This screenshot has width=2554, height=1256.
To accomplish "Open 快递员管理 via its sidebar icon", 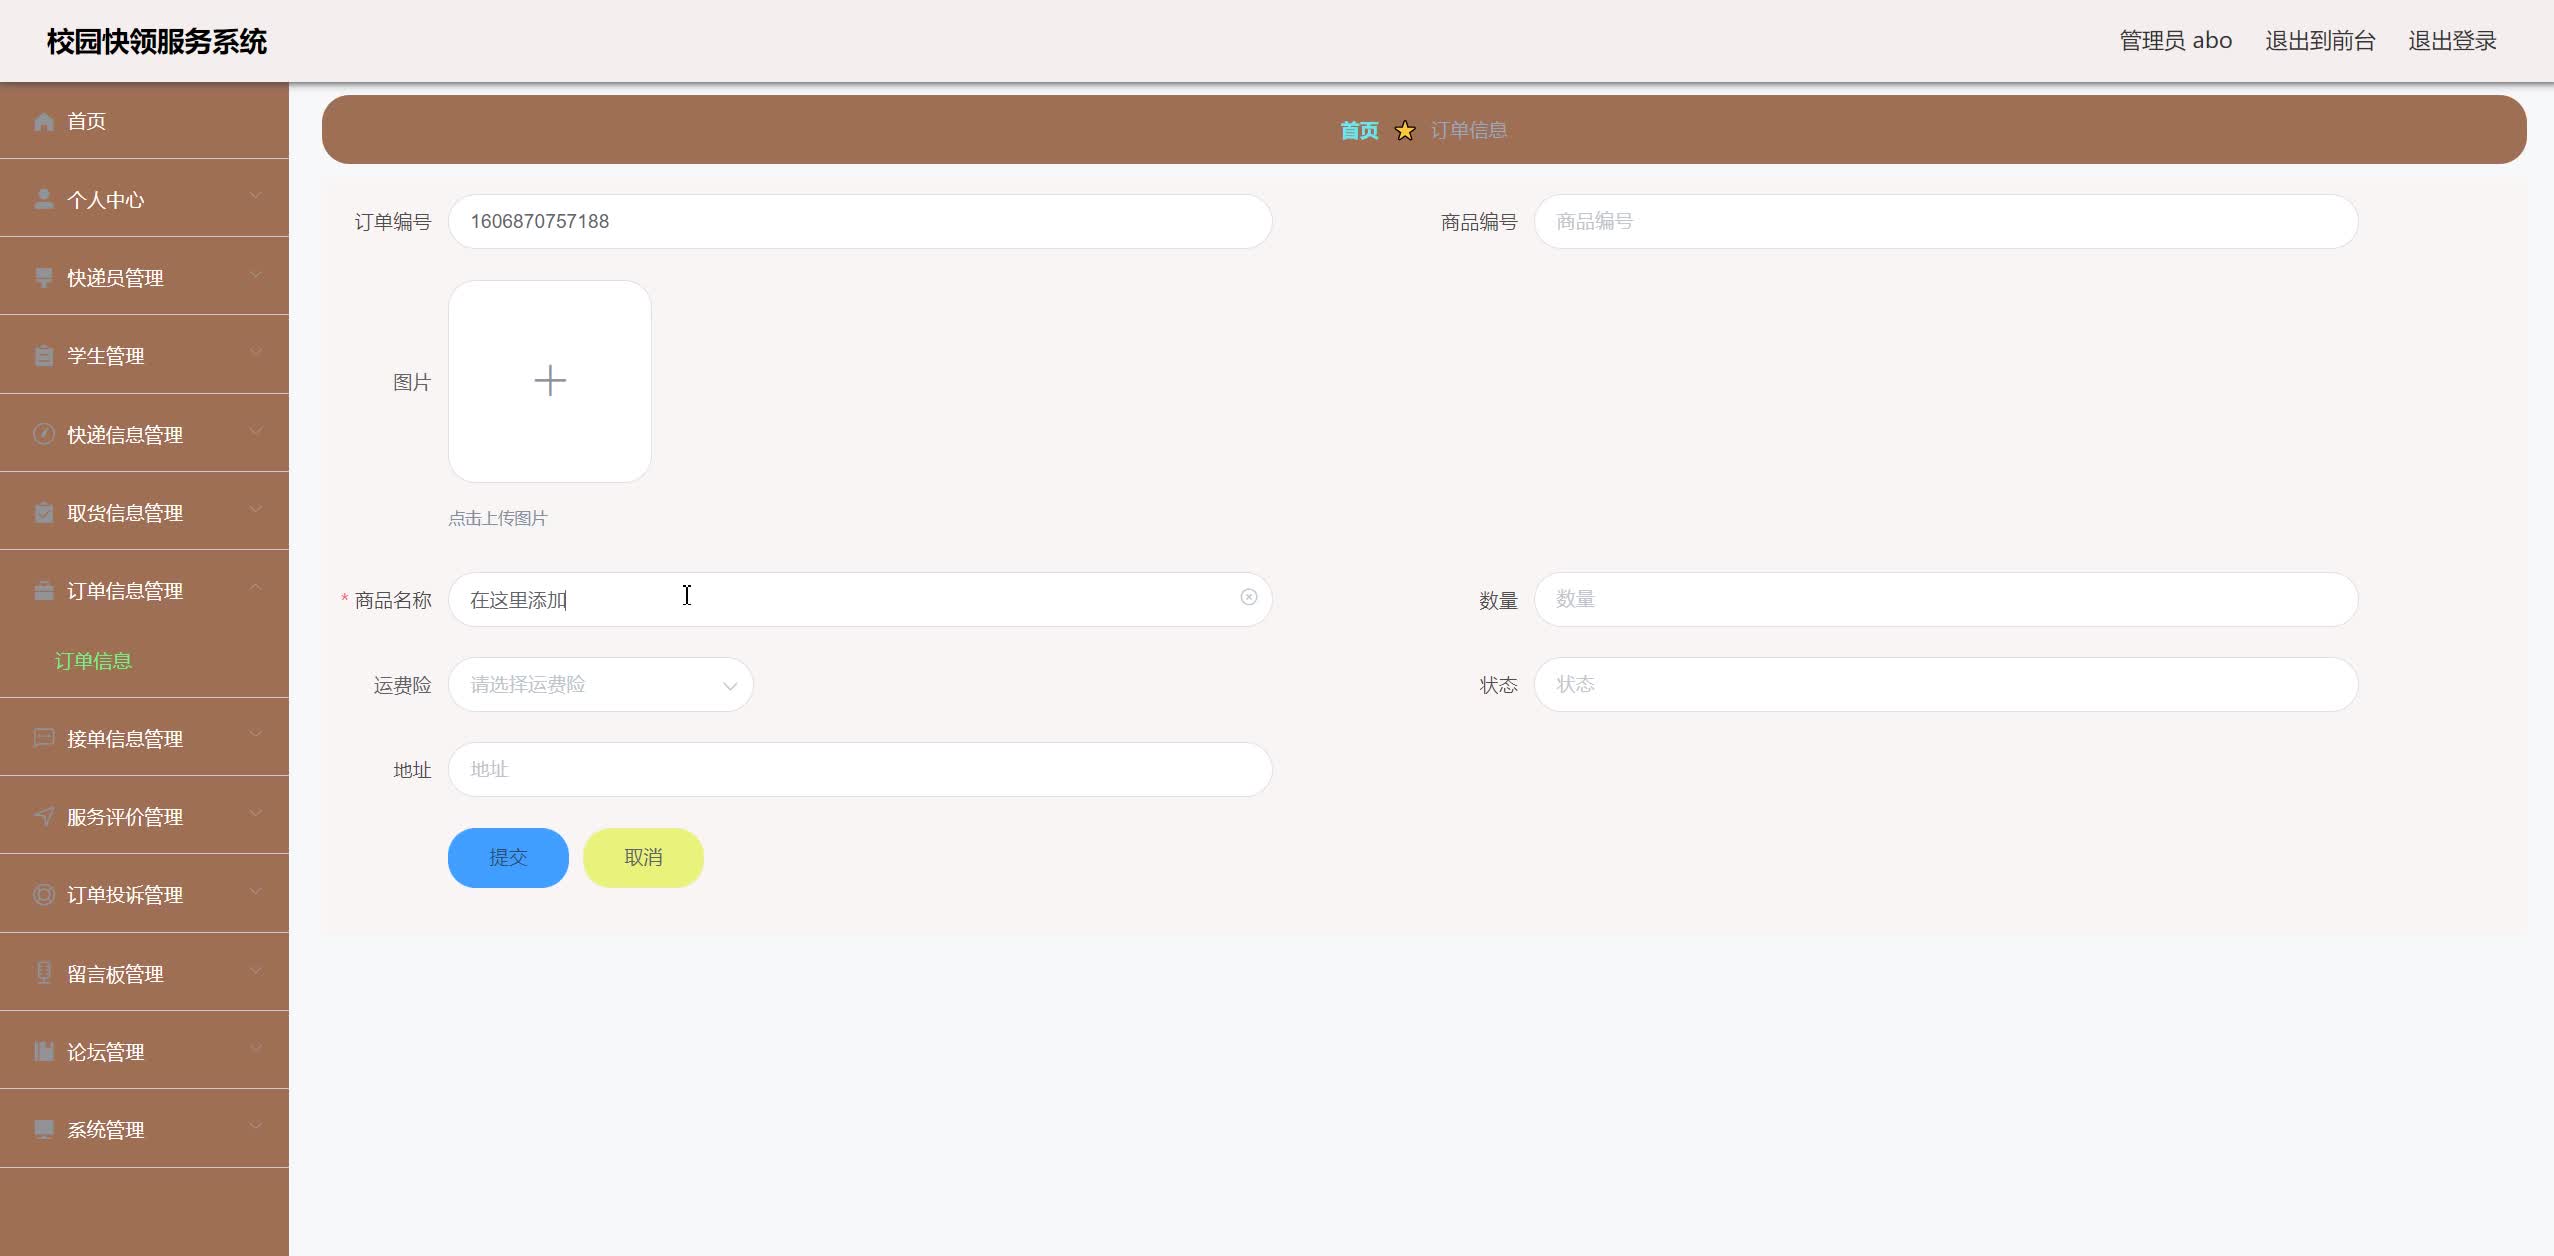I will (44, 276).
